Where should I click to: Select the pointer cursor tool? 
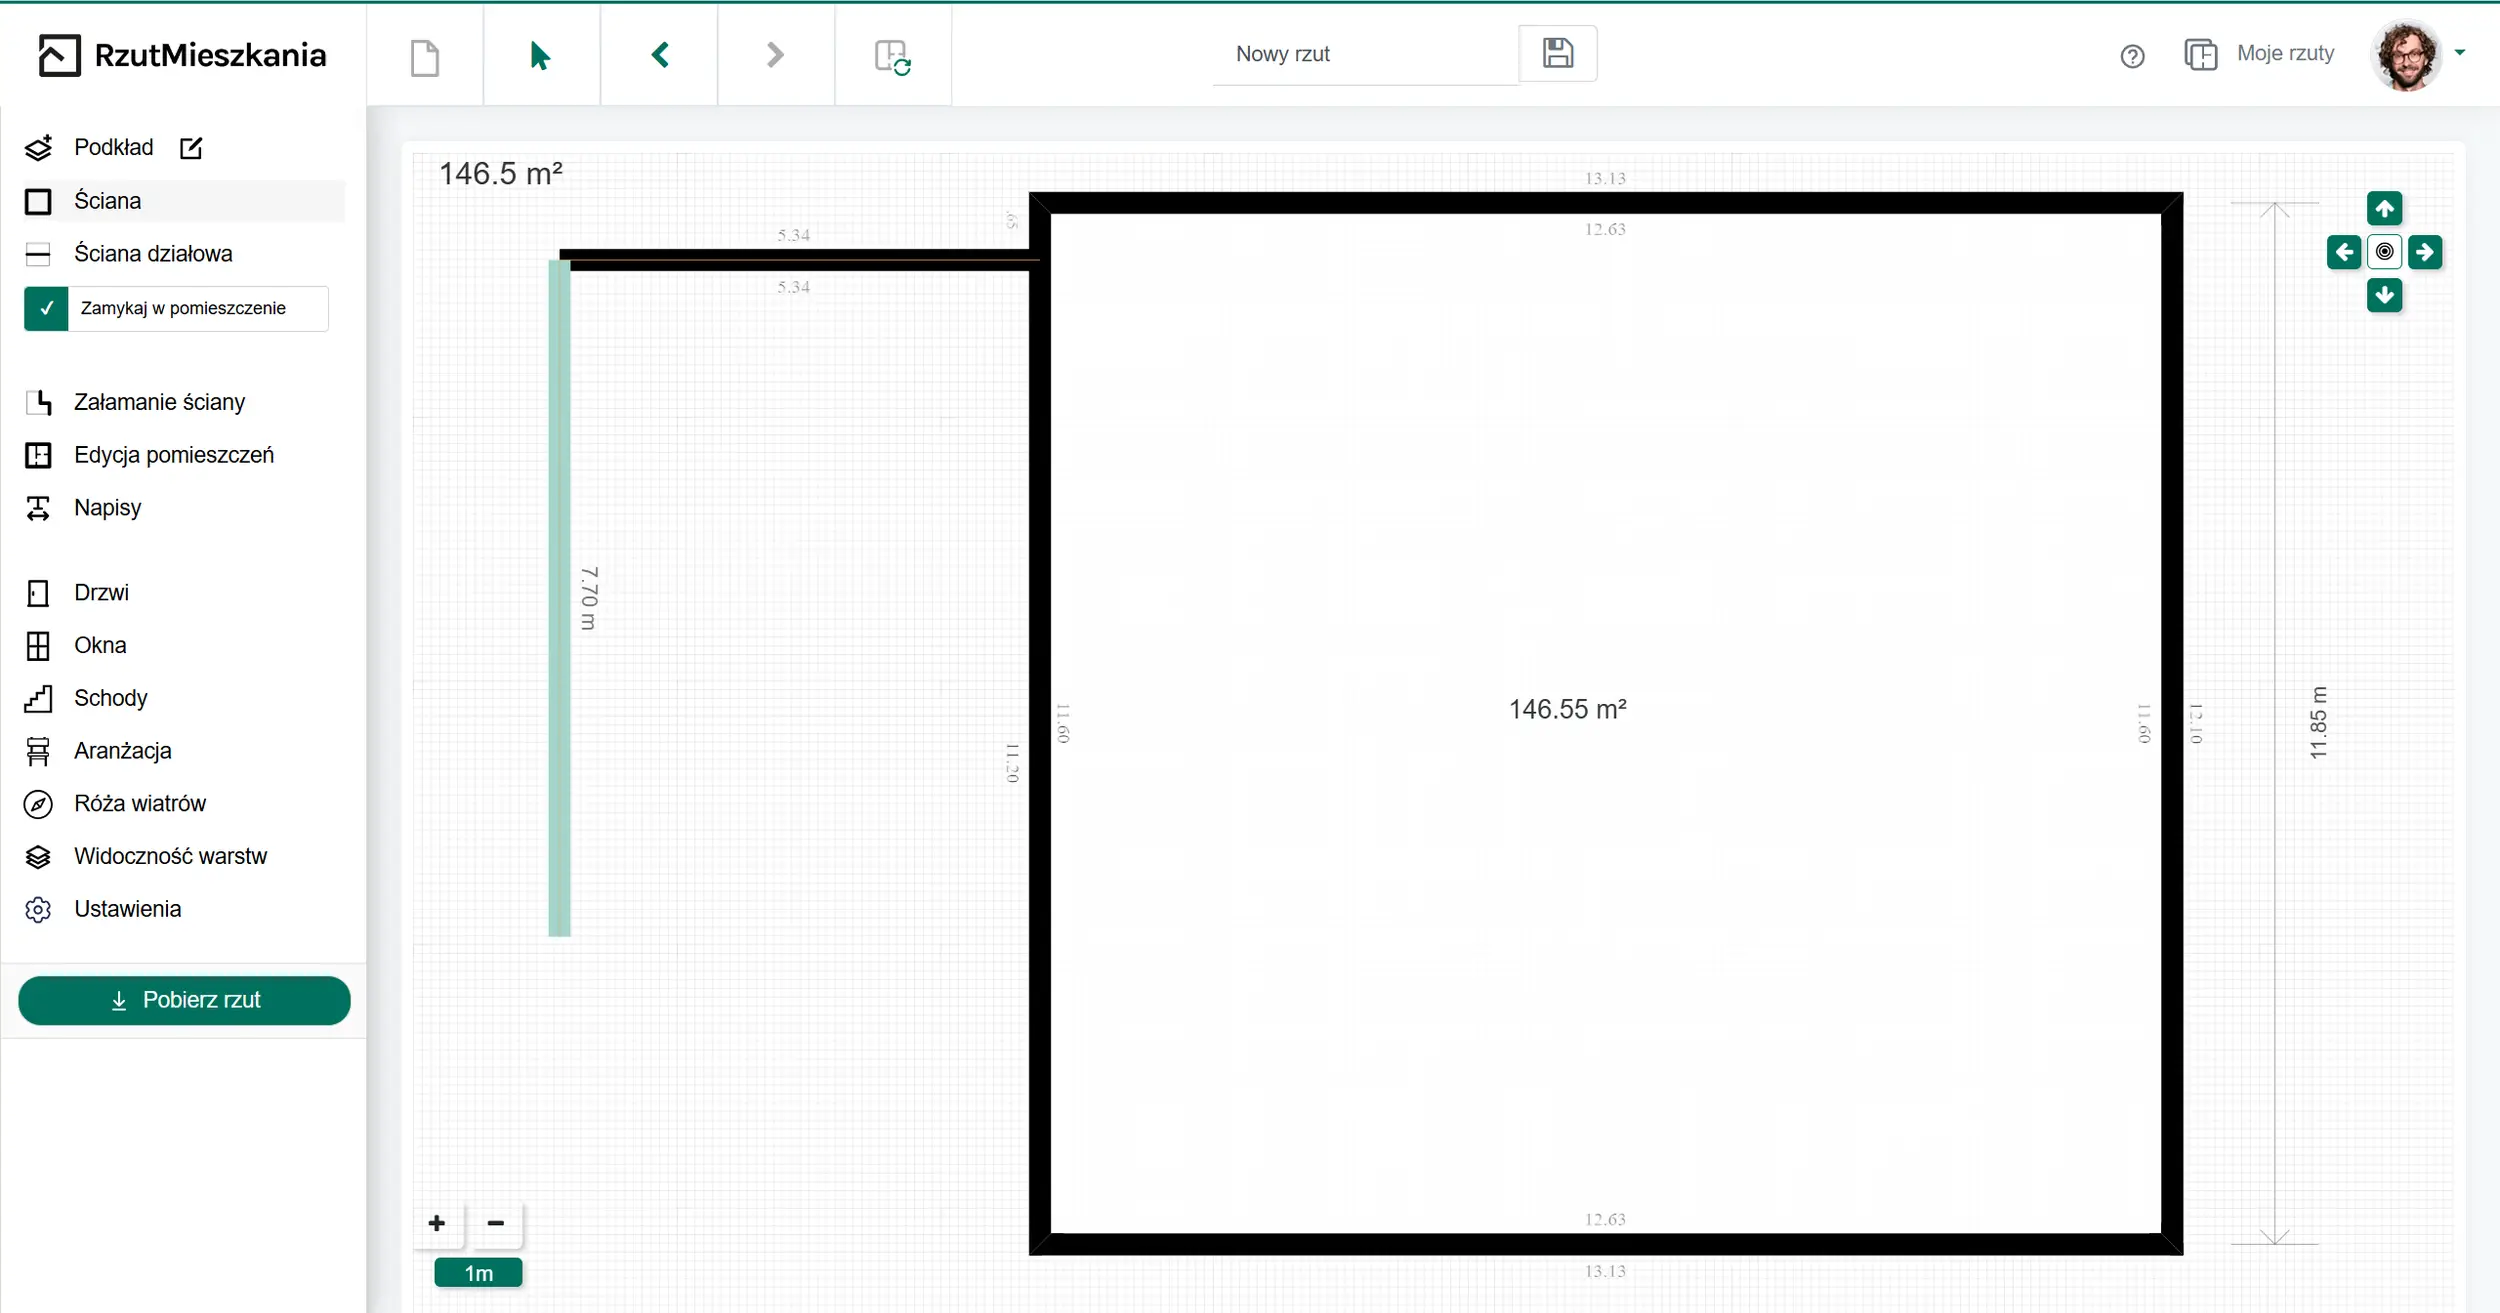(541, 56)
